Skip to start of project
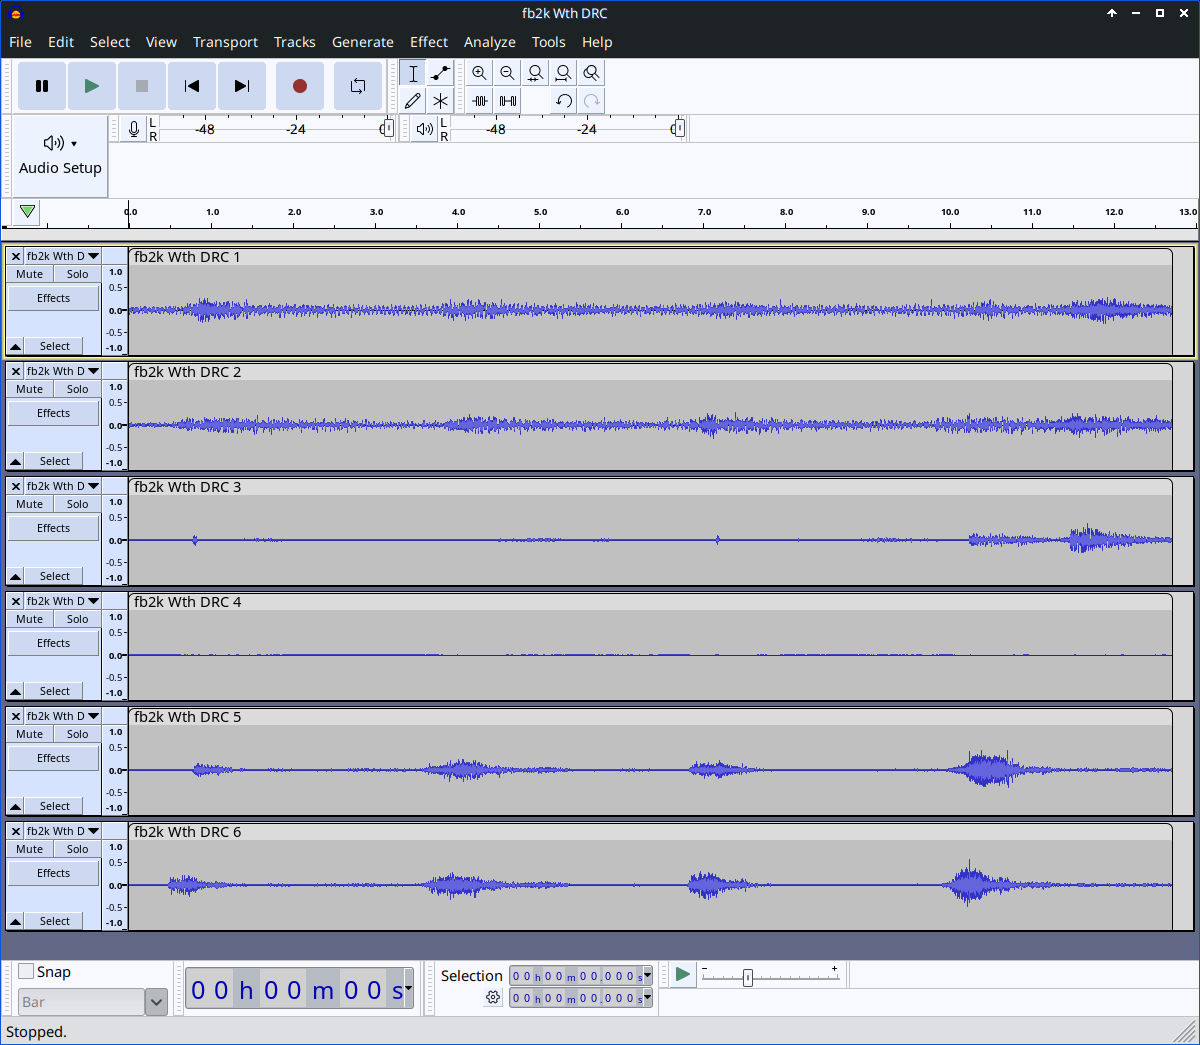Screen dimensions: 1200x1045 click(x=192, y=86)
